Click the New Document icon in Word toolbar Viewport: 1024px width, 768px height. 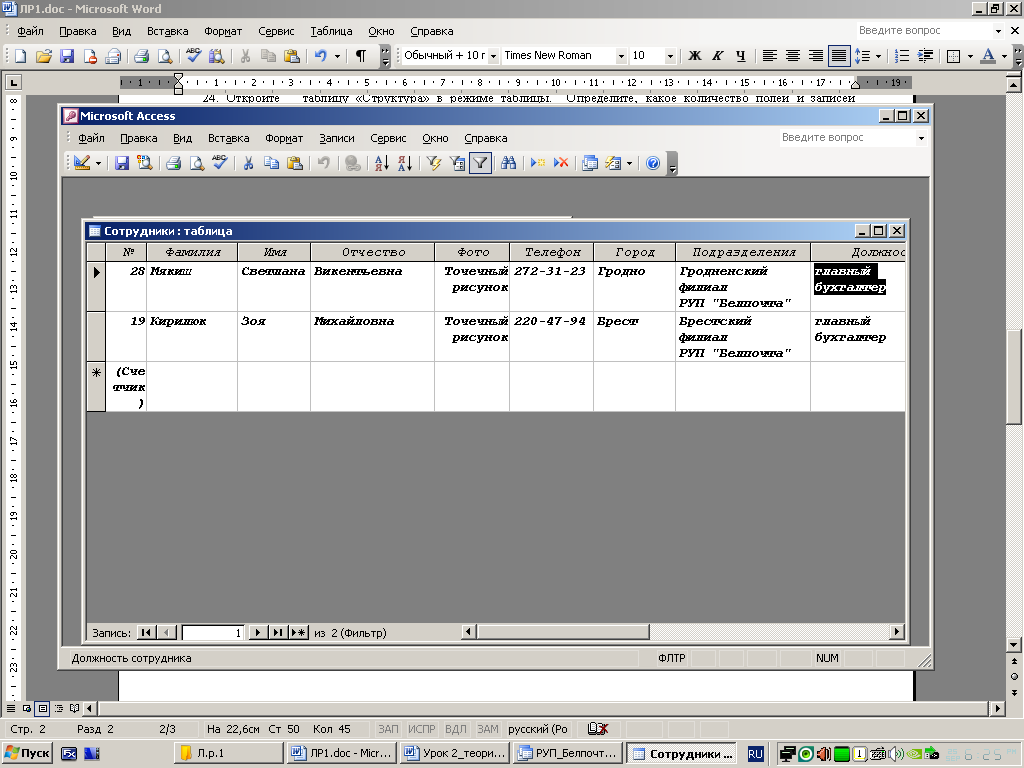[20, 56]
